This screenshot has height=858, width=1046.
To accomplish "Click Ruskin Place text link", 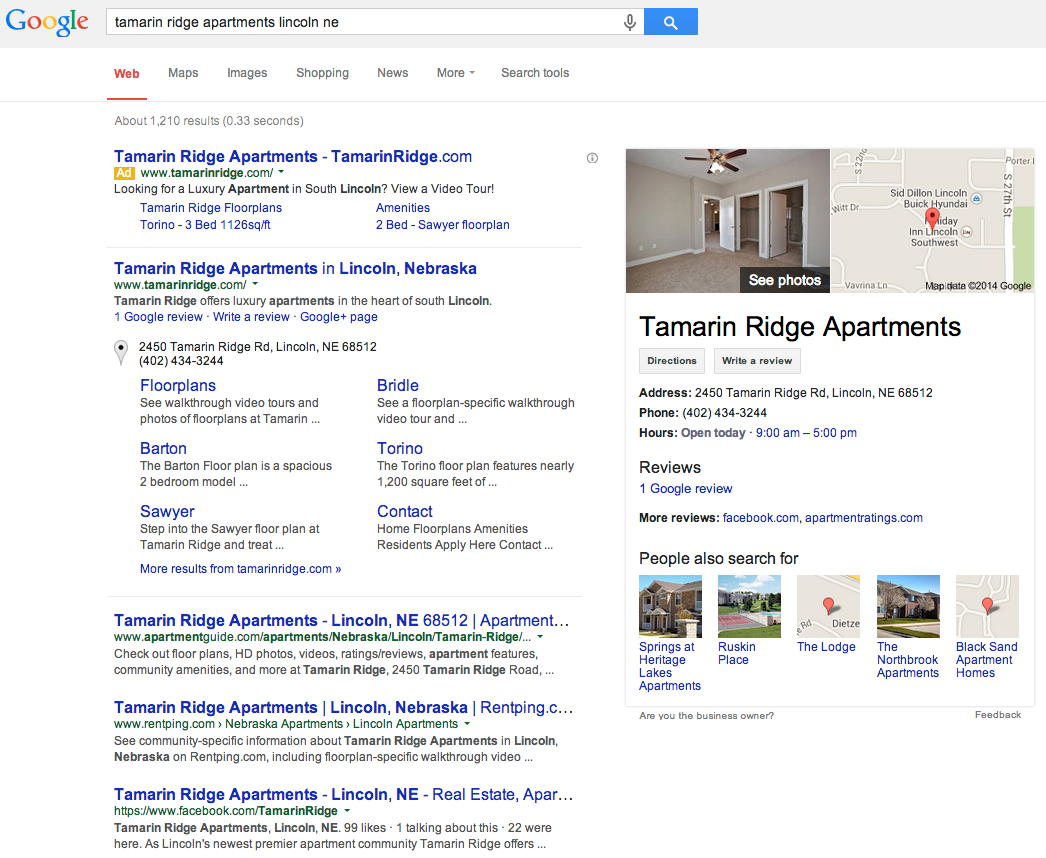I will 736,653.
